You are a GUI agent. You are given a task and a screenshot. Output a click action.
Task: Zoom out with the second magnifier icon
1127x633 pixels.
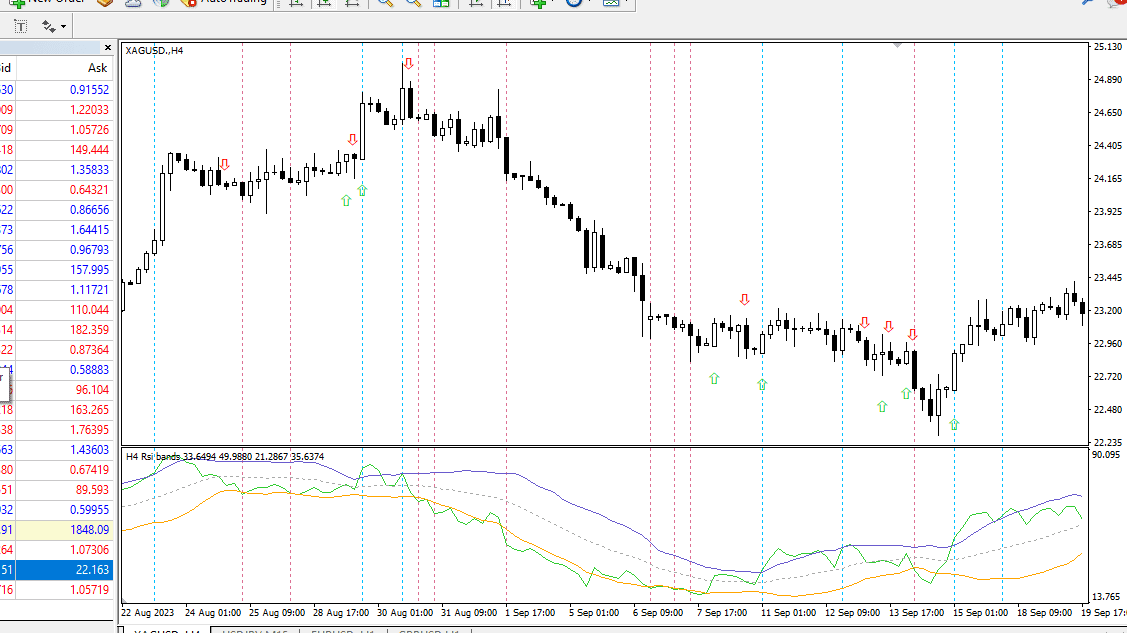(413, 3)
